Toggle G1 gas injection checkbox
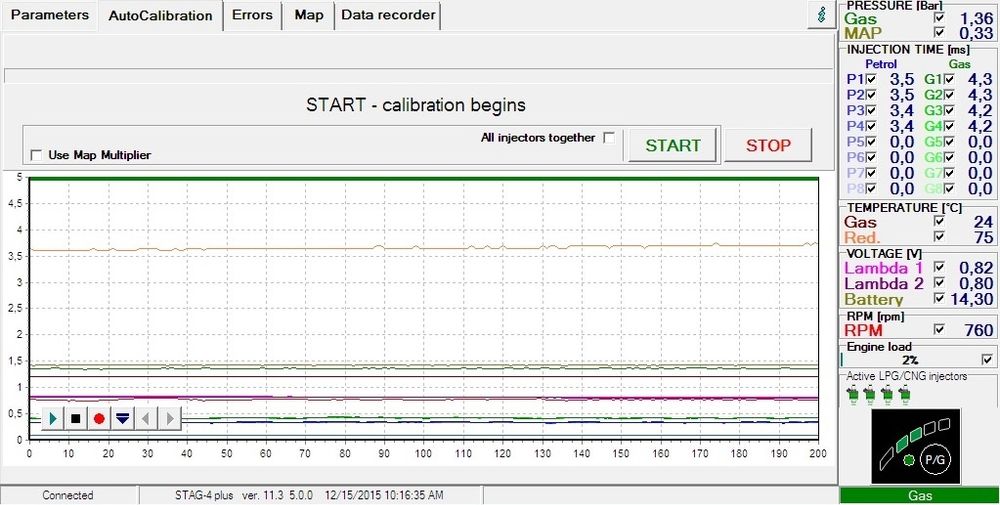The width and height of the screenshot is (1000, 505). tap(950, 80)
